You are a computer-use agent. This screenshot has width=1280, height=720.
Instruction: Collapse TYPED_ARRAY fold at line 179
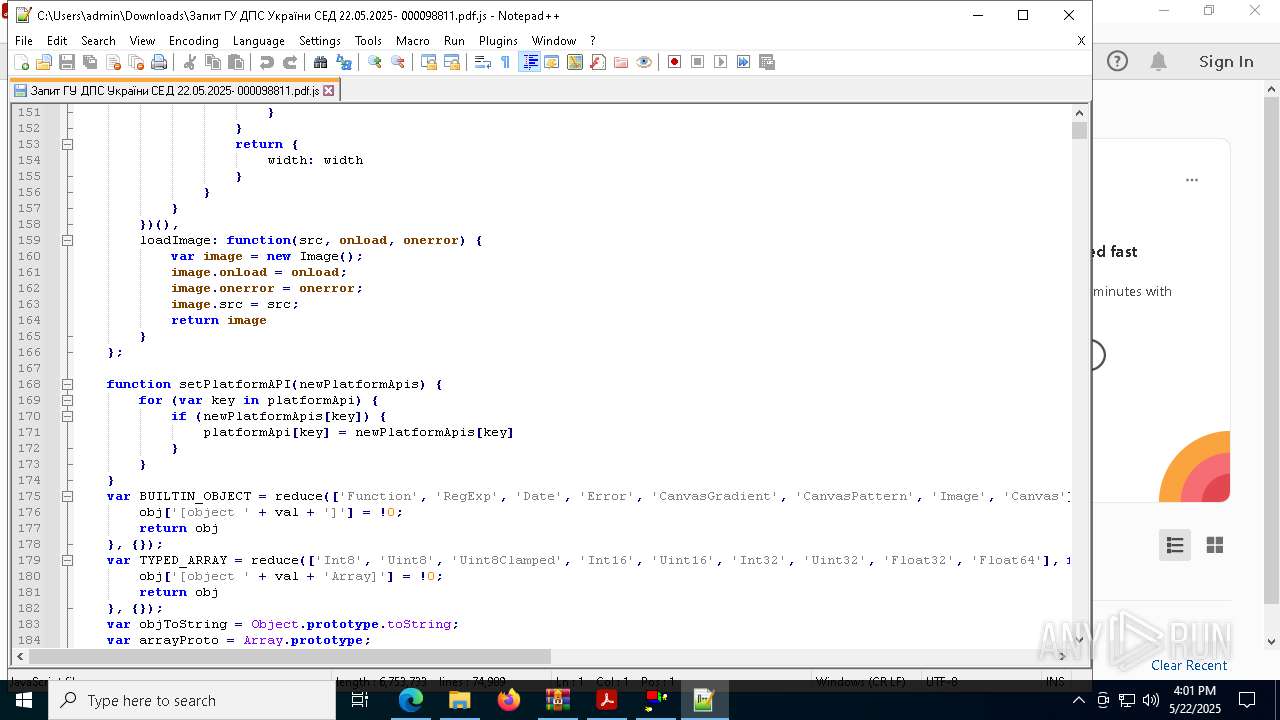pos(67,560)
